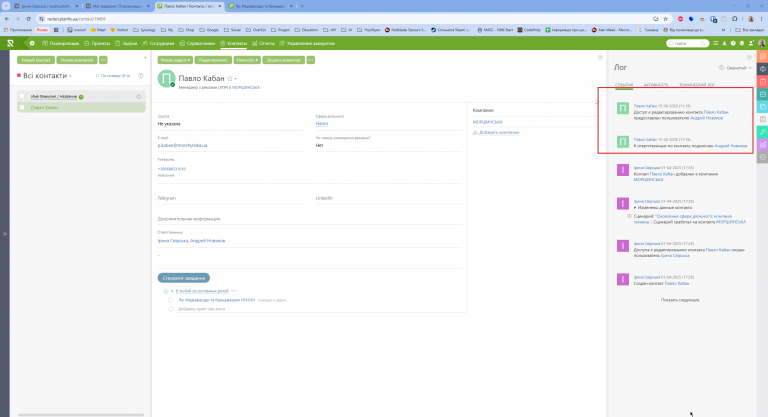Screen dimensions: 768x417
Task: Open more actions beside Додати коментар
Action: pos(311,60)
